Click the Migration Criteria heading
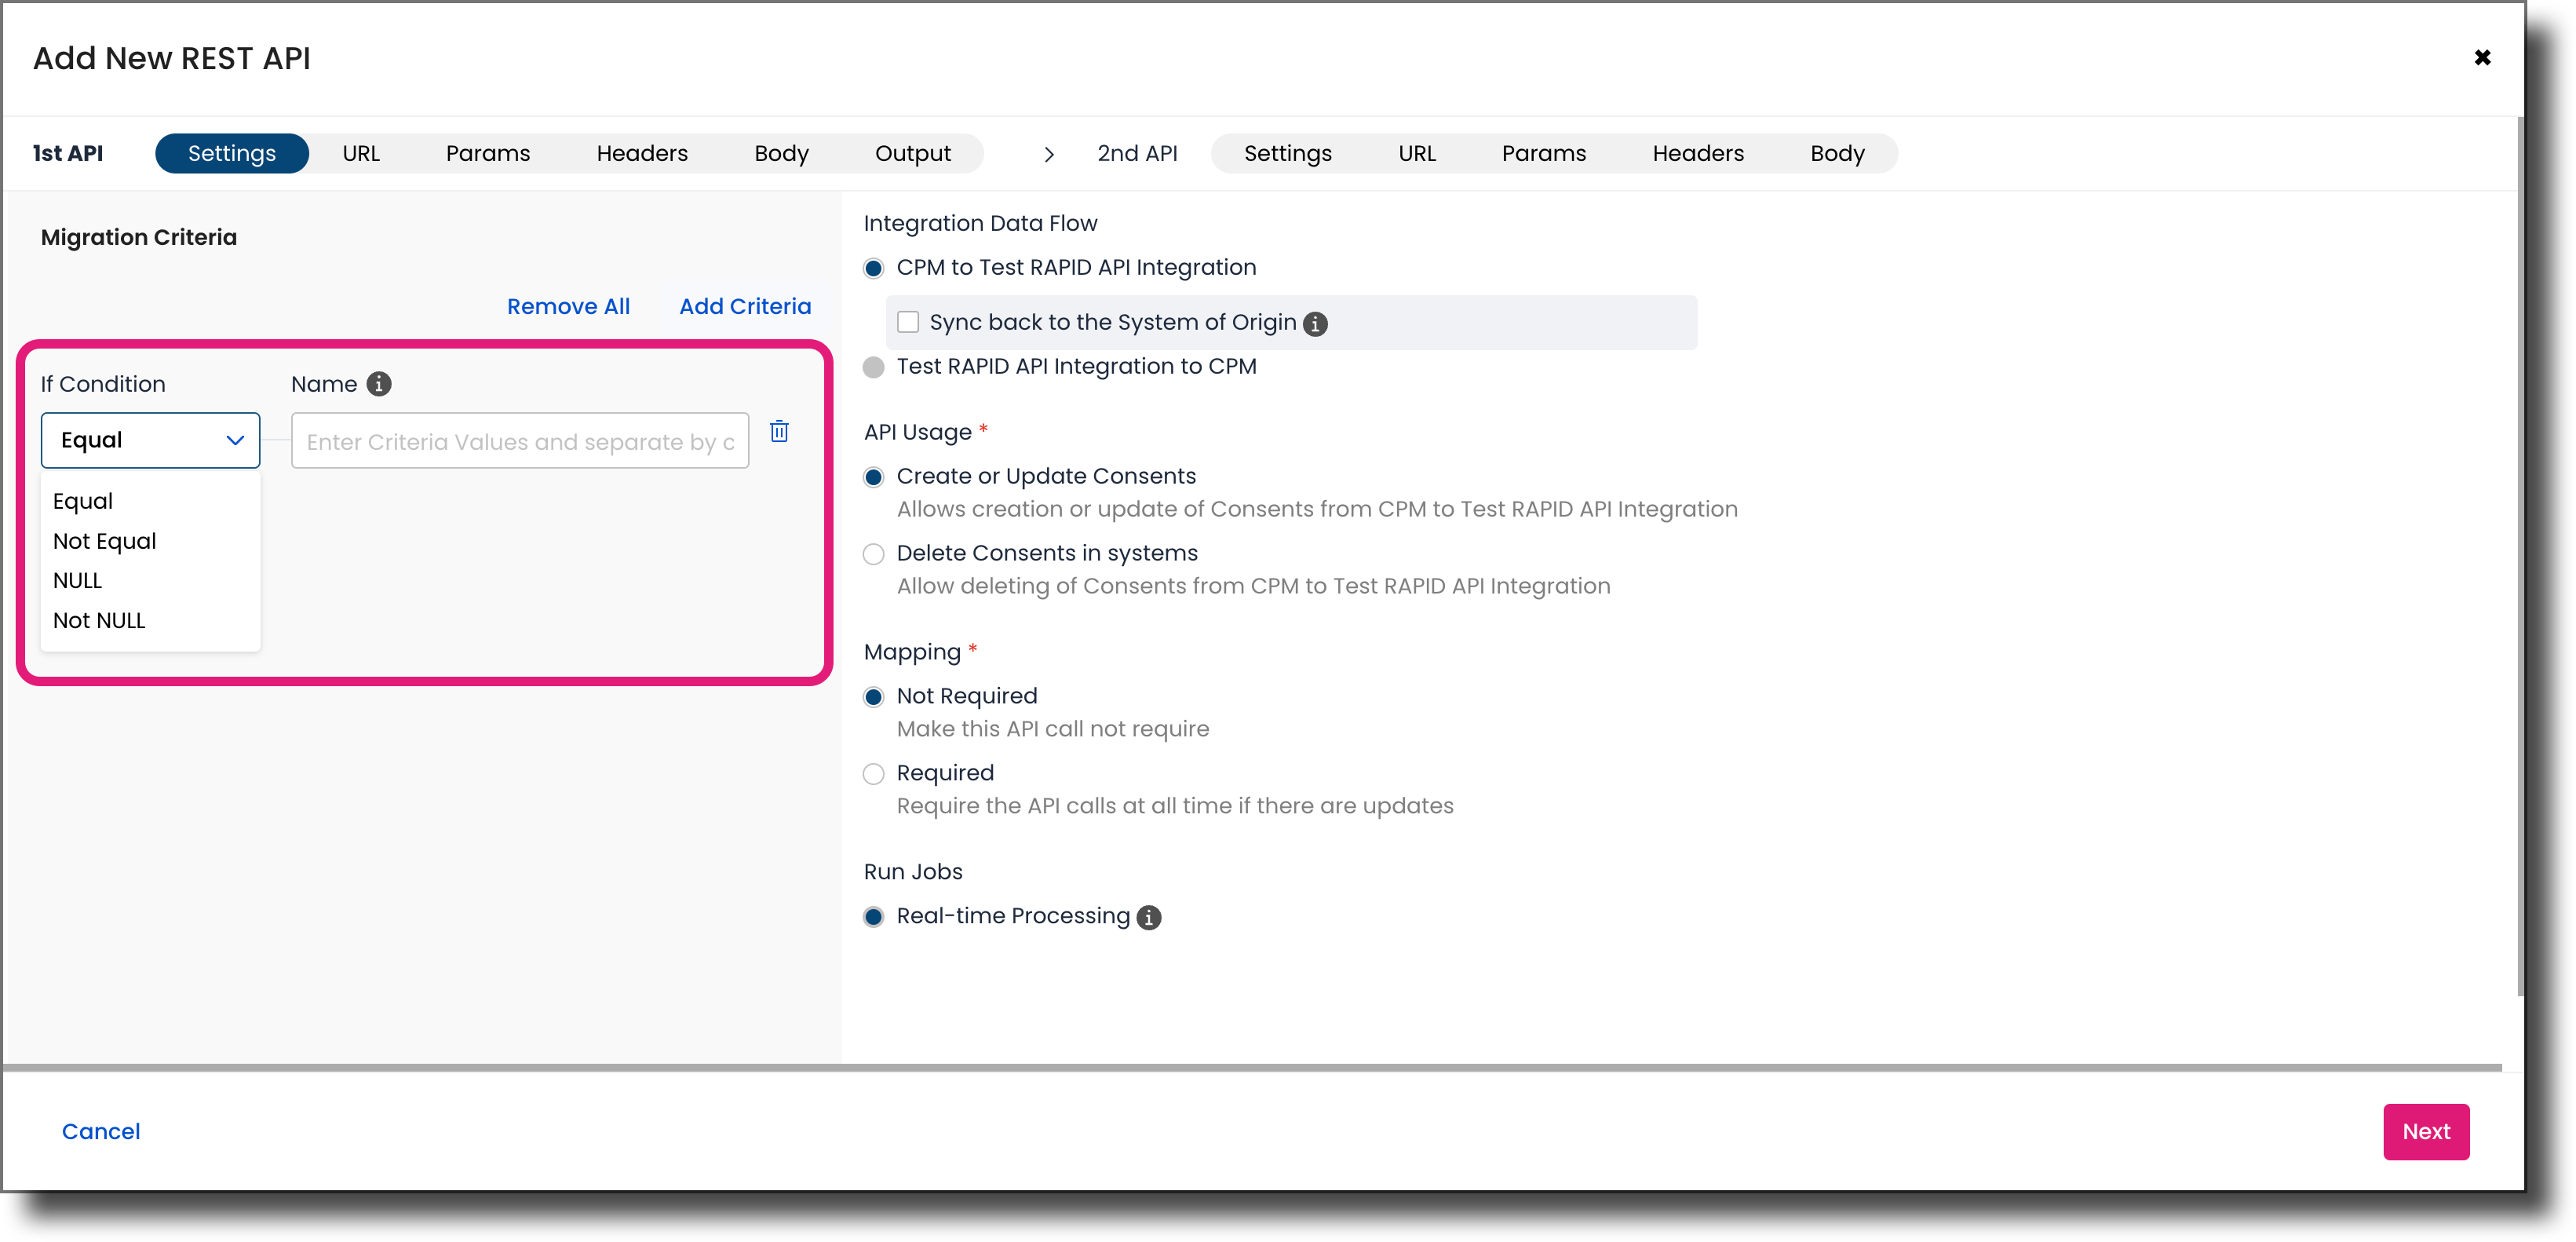 click(x=139, y=237)
